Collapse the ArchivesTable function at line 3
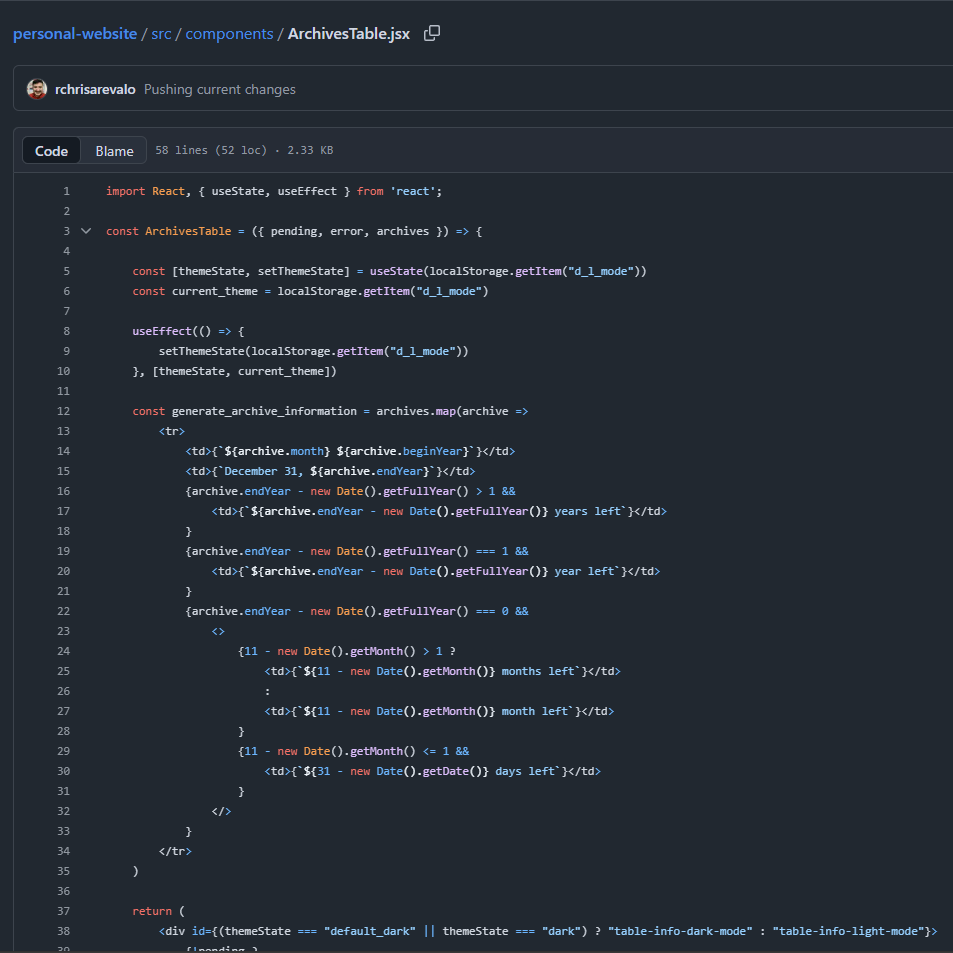This screenshot has height=953, width=953. coord(86,231)
